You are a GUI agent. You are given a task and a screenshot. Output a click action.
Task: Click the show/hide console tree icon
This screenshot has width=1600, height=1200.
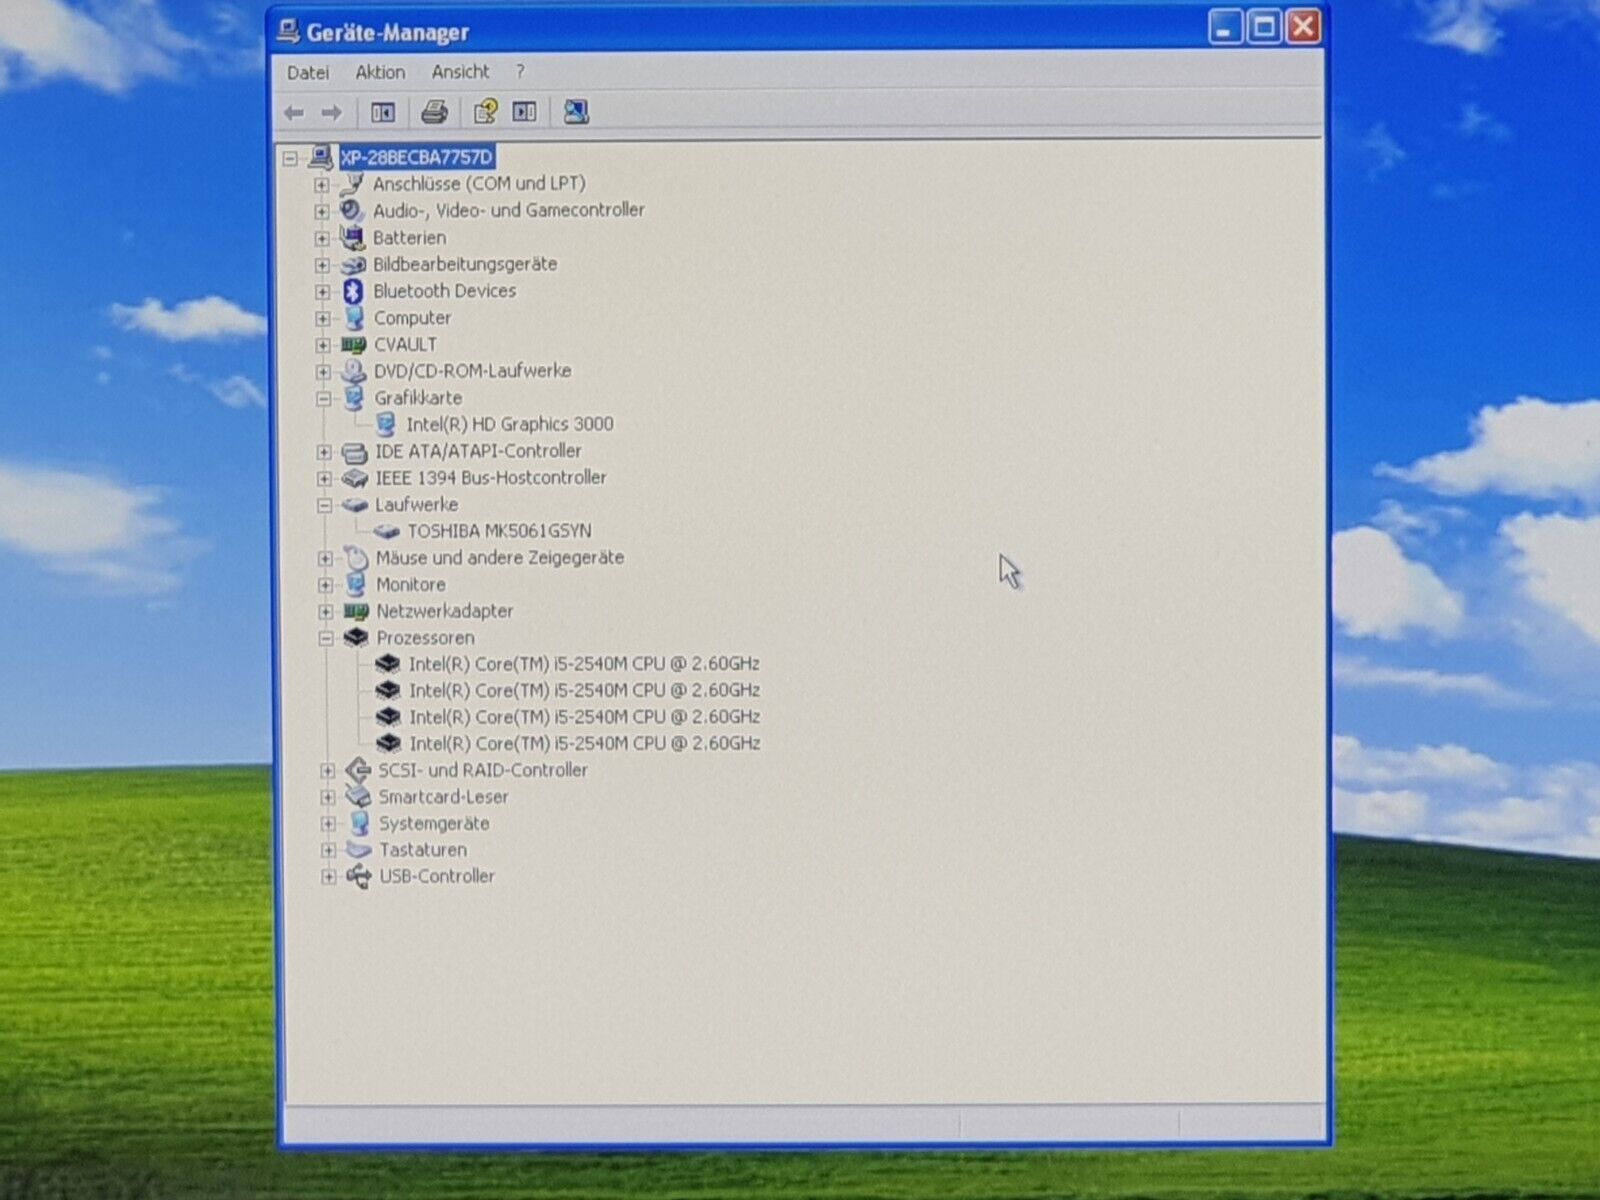click(382, 112)
